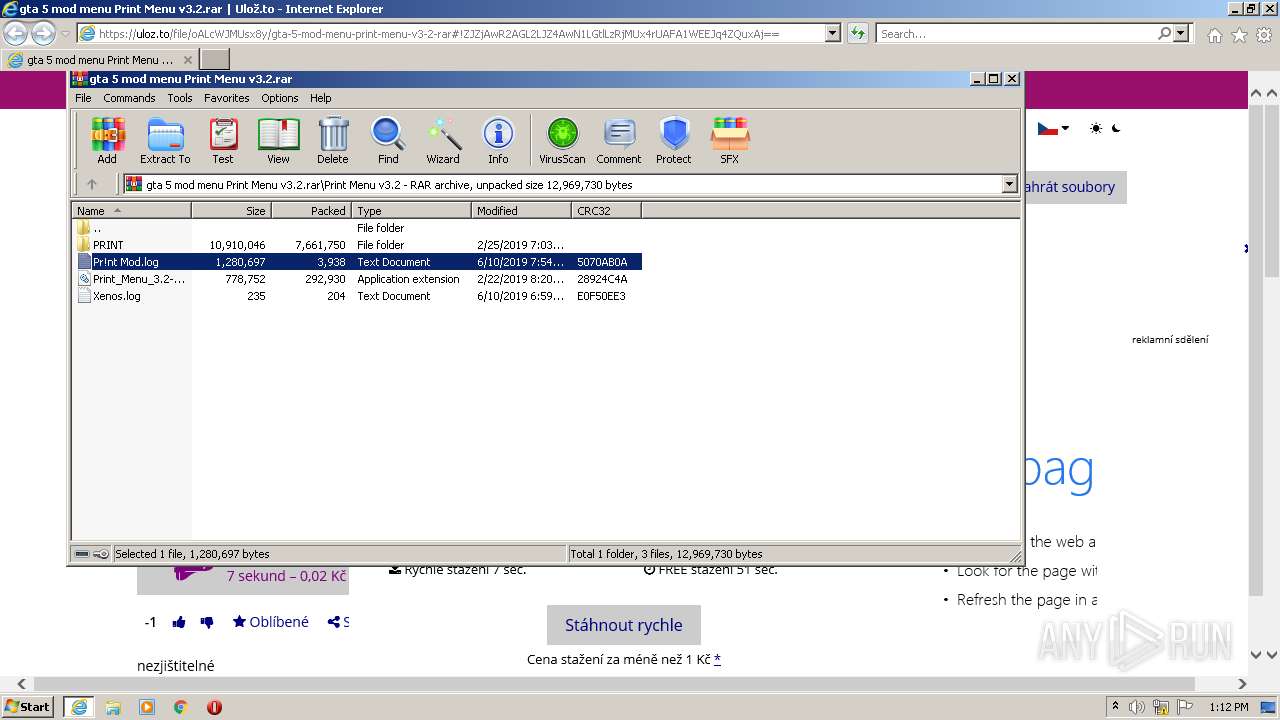Click the Add toolbar icon in WinRAR
The width and height of the screenshot is (1280, 720).
pos(107,140)
